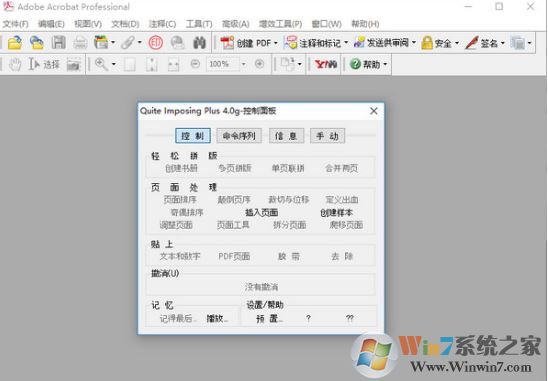The image size is (548, 381).
Task: Click the 颠倒页序 option
Action: 234,200
